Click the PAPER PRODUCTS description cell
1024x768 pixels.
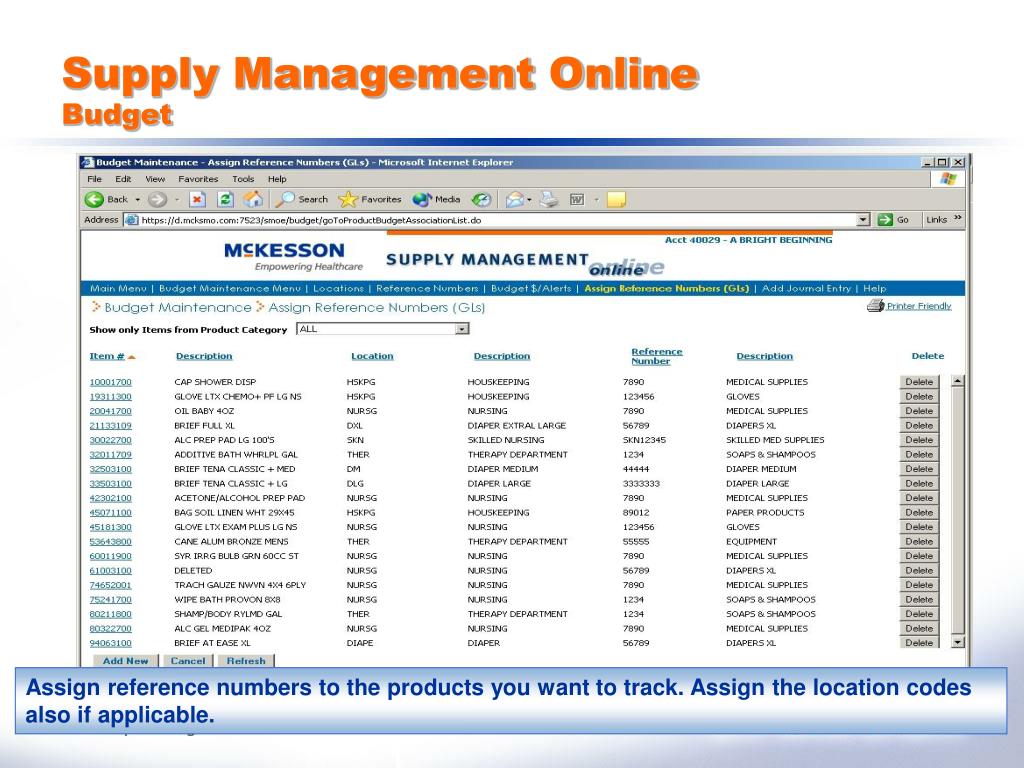tap(765, 513)
